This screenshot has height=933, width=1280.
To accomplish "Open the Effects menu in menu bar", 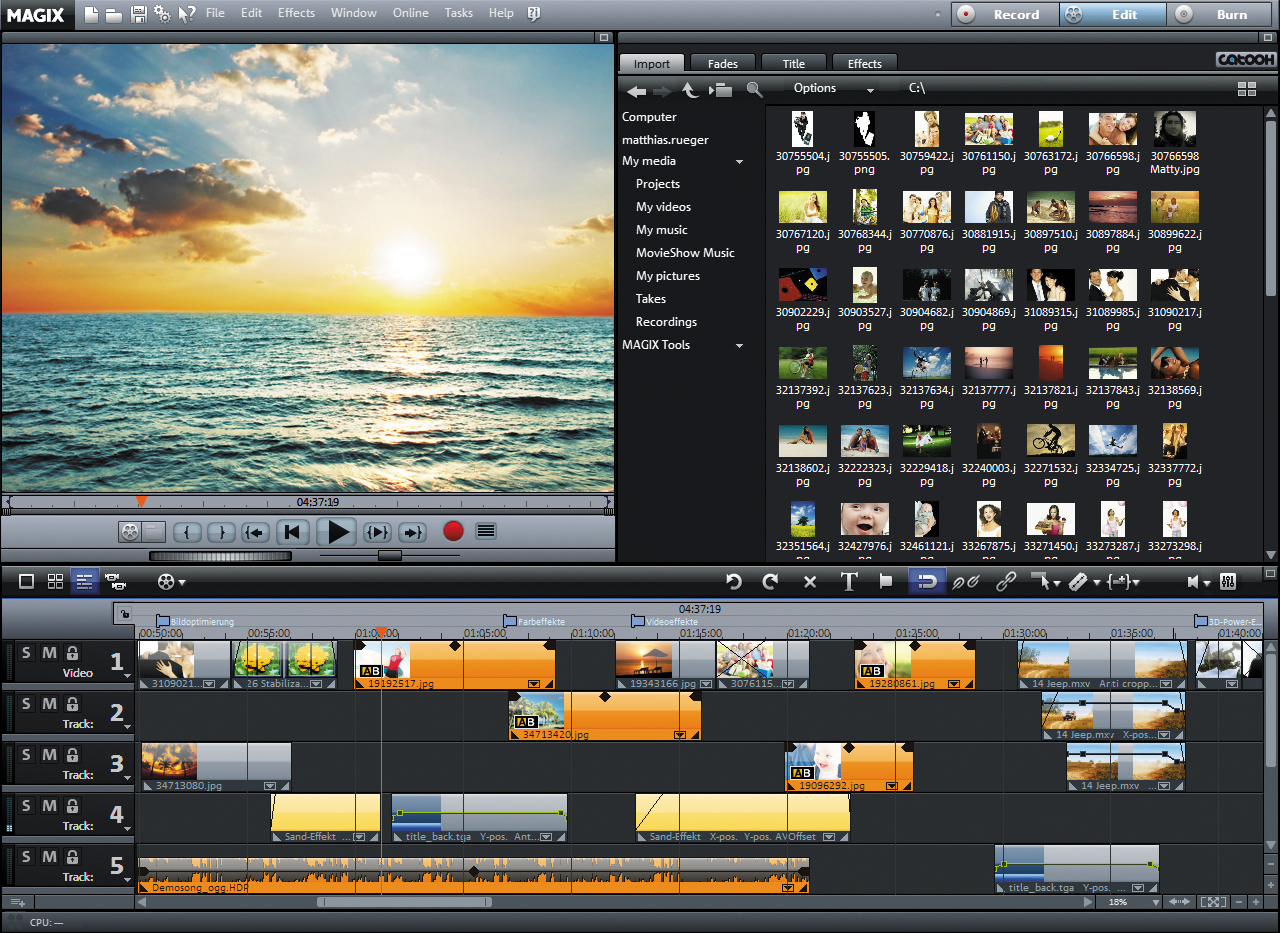I will [x=296, y=13].
